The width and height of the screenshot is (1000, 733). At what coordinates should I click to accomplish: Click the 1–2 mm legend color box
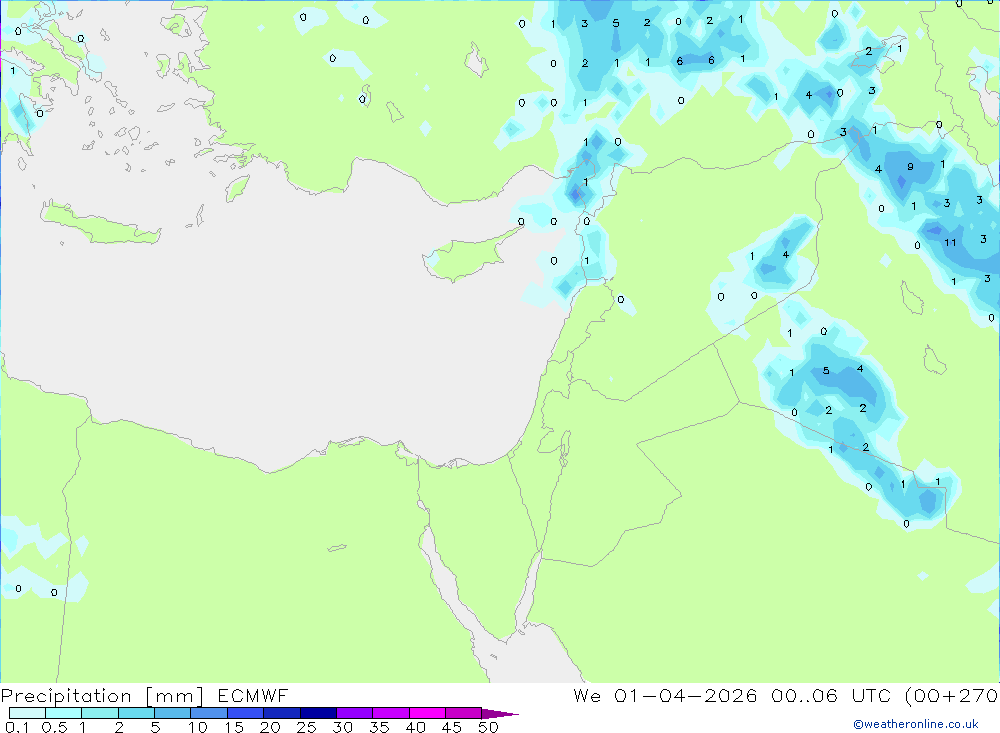point(100,713)
